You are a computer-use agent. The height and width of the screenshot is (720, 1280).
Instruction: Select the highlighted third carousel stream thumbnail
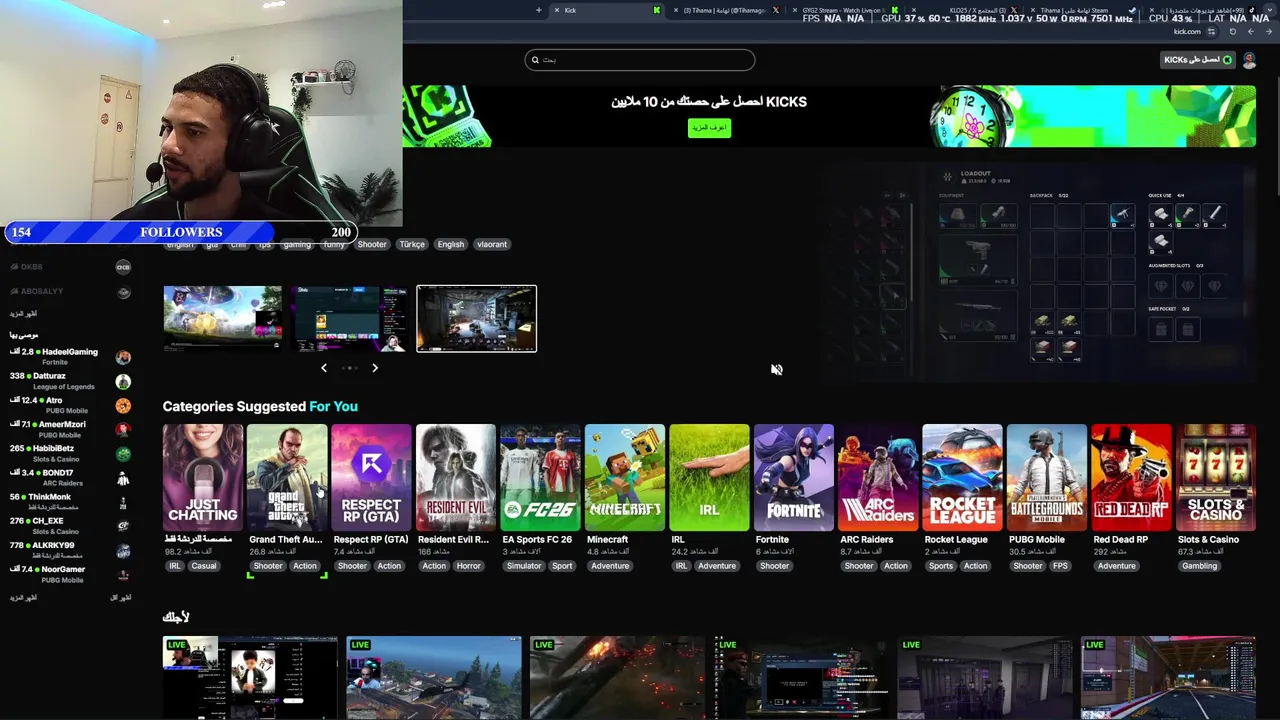point(476,319)
